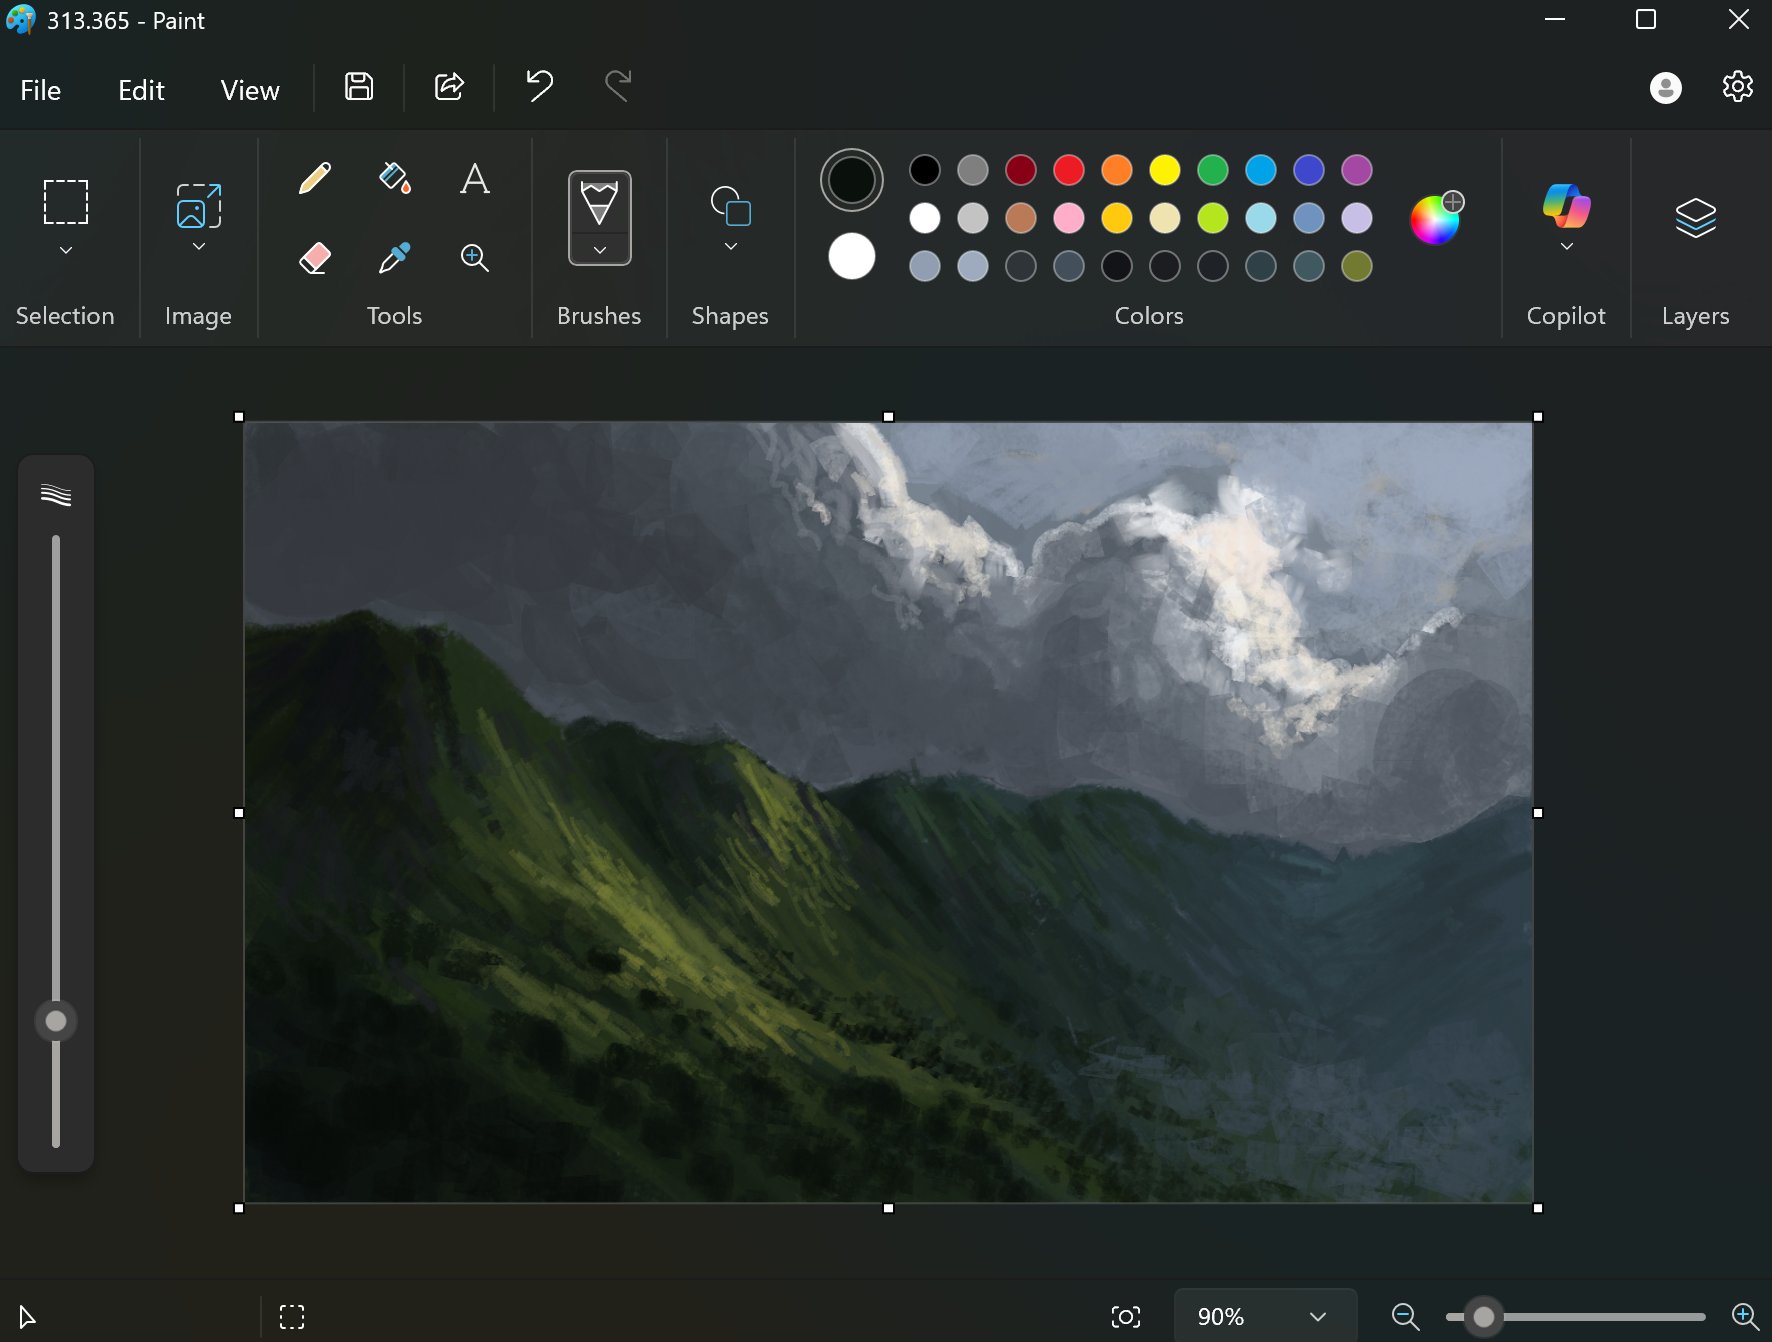The height and width of the screenshot is (1342, 1772).
Task: Click the Paint app icon in title bar
Action: pyautogui.click(x=21, y=20)
